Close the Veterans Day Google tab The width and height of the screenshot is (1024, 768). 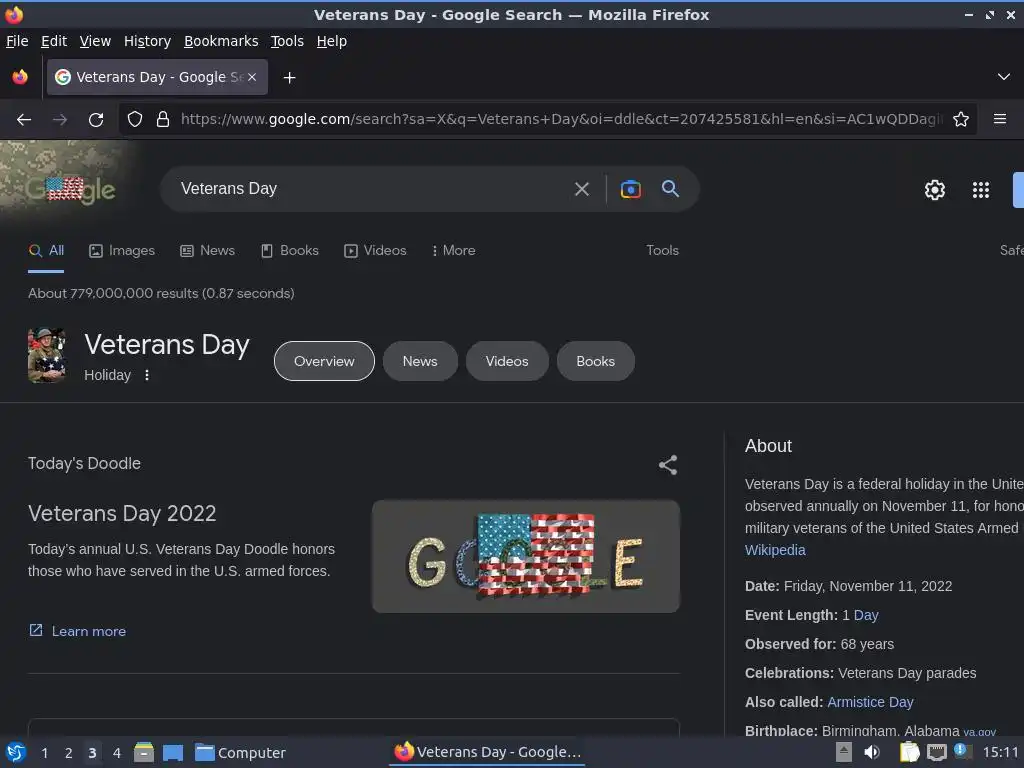pyautogui.click(x=252, y=77)
